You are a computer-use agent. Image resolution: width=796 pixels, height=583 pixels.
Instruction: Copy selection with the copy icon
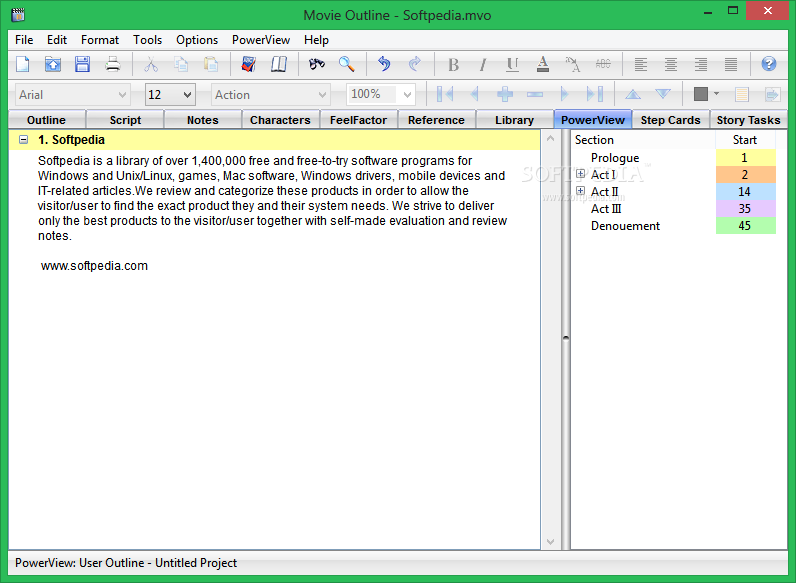coord(181,64)
